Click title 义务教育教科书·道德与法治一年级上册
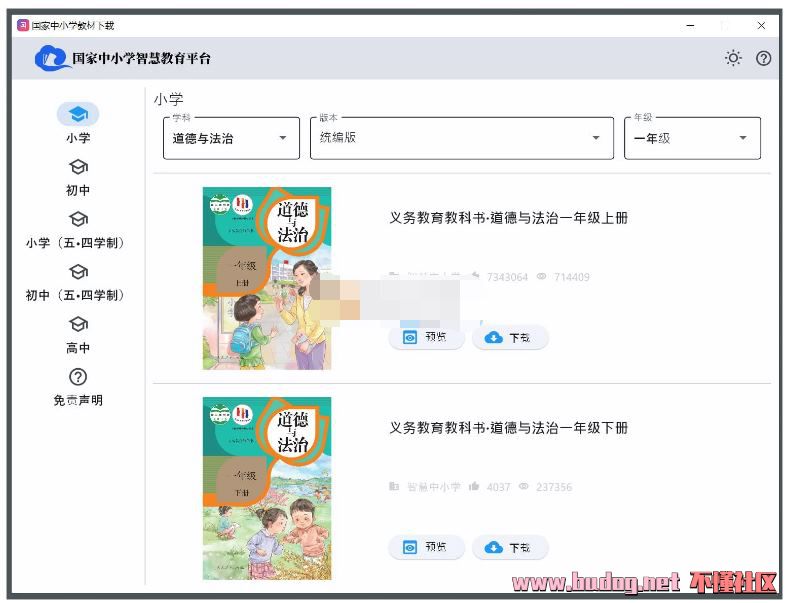The height and width of the screenshot is (603, 786). click(x=508, y=218)
